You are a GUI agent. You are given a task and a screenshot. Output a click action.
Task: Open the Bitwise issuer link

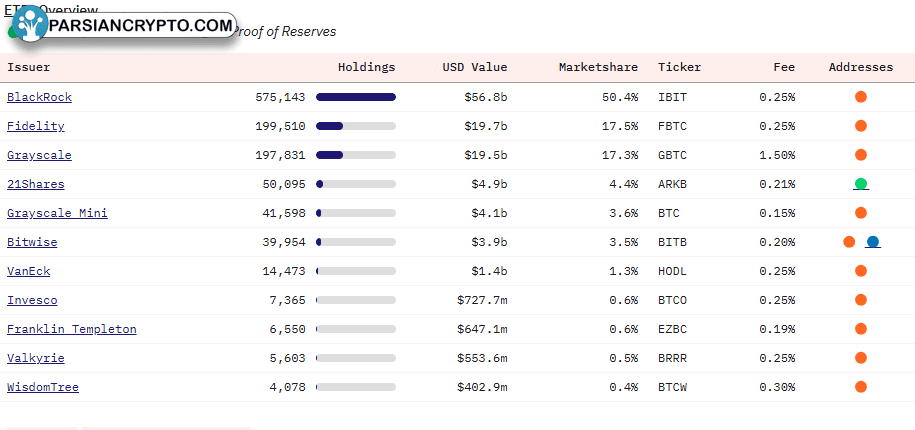pyautogui.click(x=32, y=242)
